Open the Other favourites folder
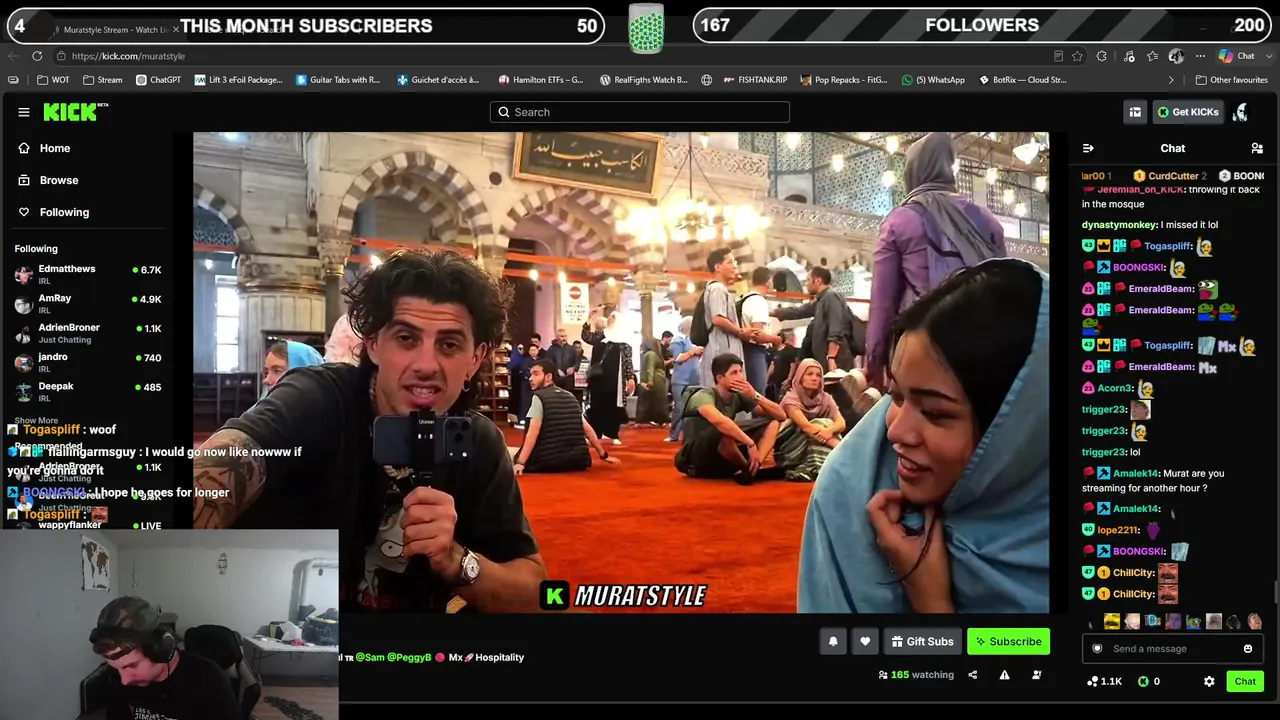Image resolution: width=1280 pixels, height=720 pixels. click(1231, 80)
